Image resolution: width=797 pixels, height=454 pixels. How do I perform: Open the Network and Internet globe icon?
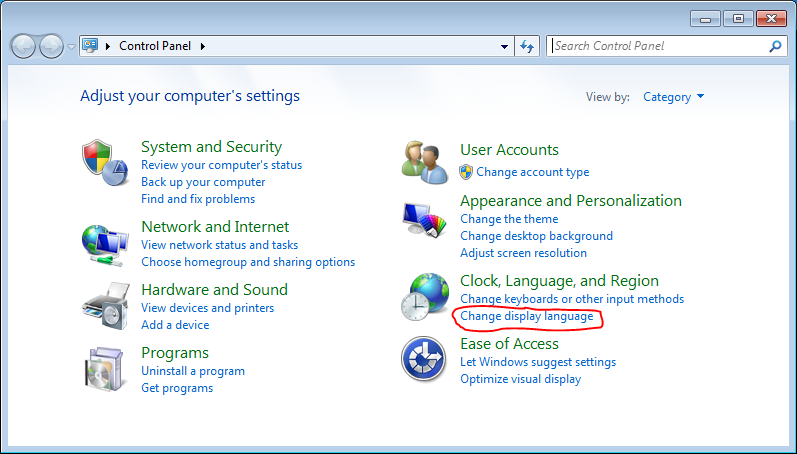click(x=105, y=246)
